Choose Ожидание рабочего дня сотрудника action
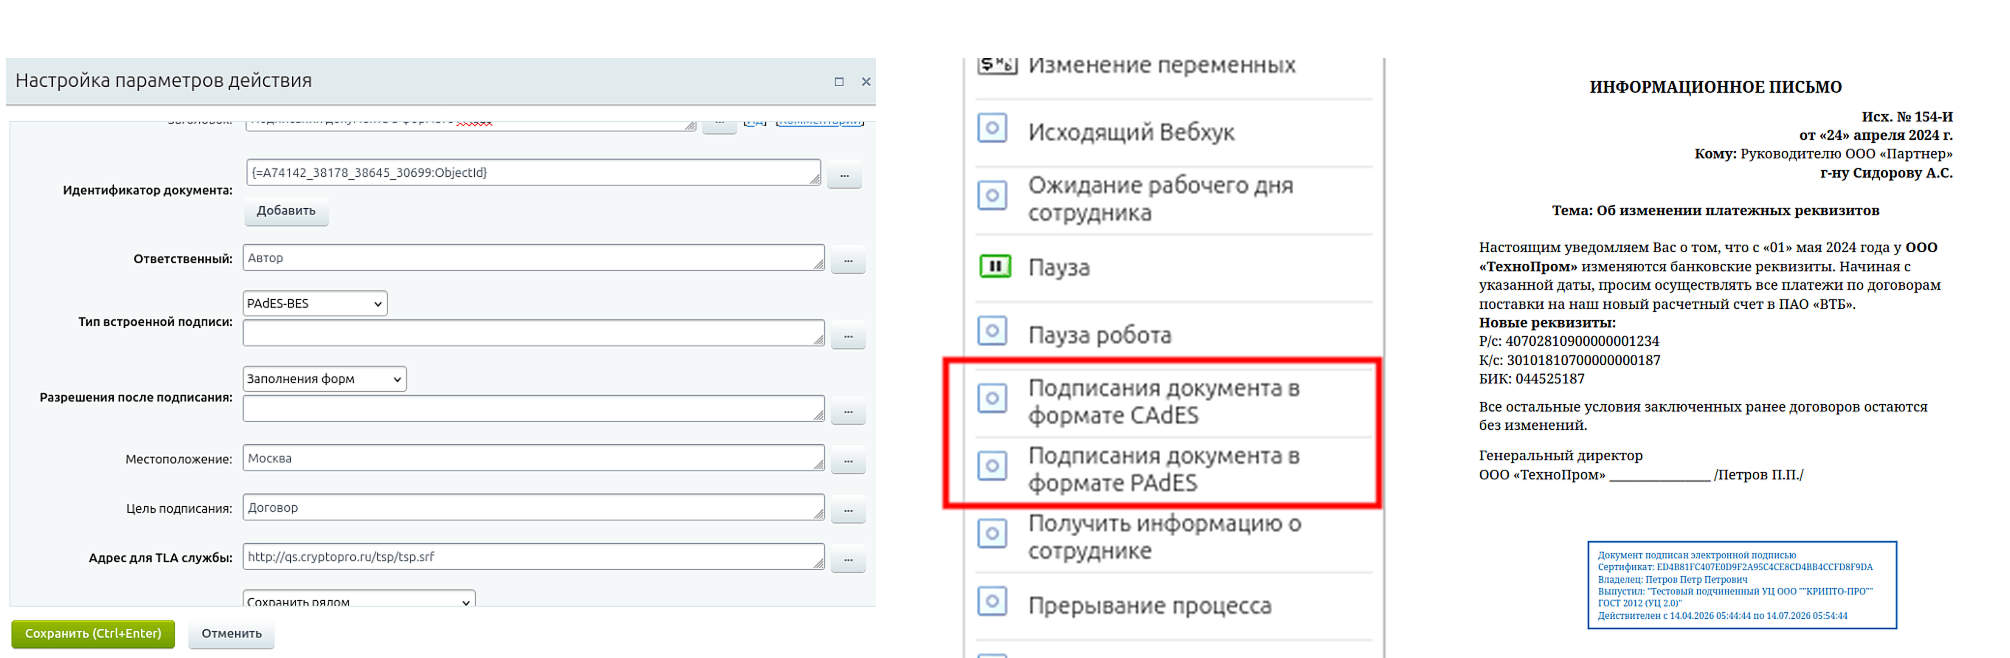Image resolution: width=2010 pixels, height=658 pixels. coord(1160,199)
